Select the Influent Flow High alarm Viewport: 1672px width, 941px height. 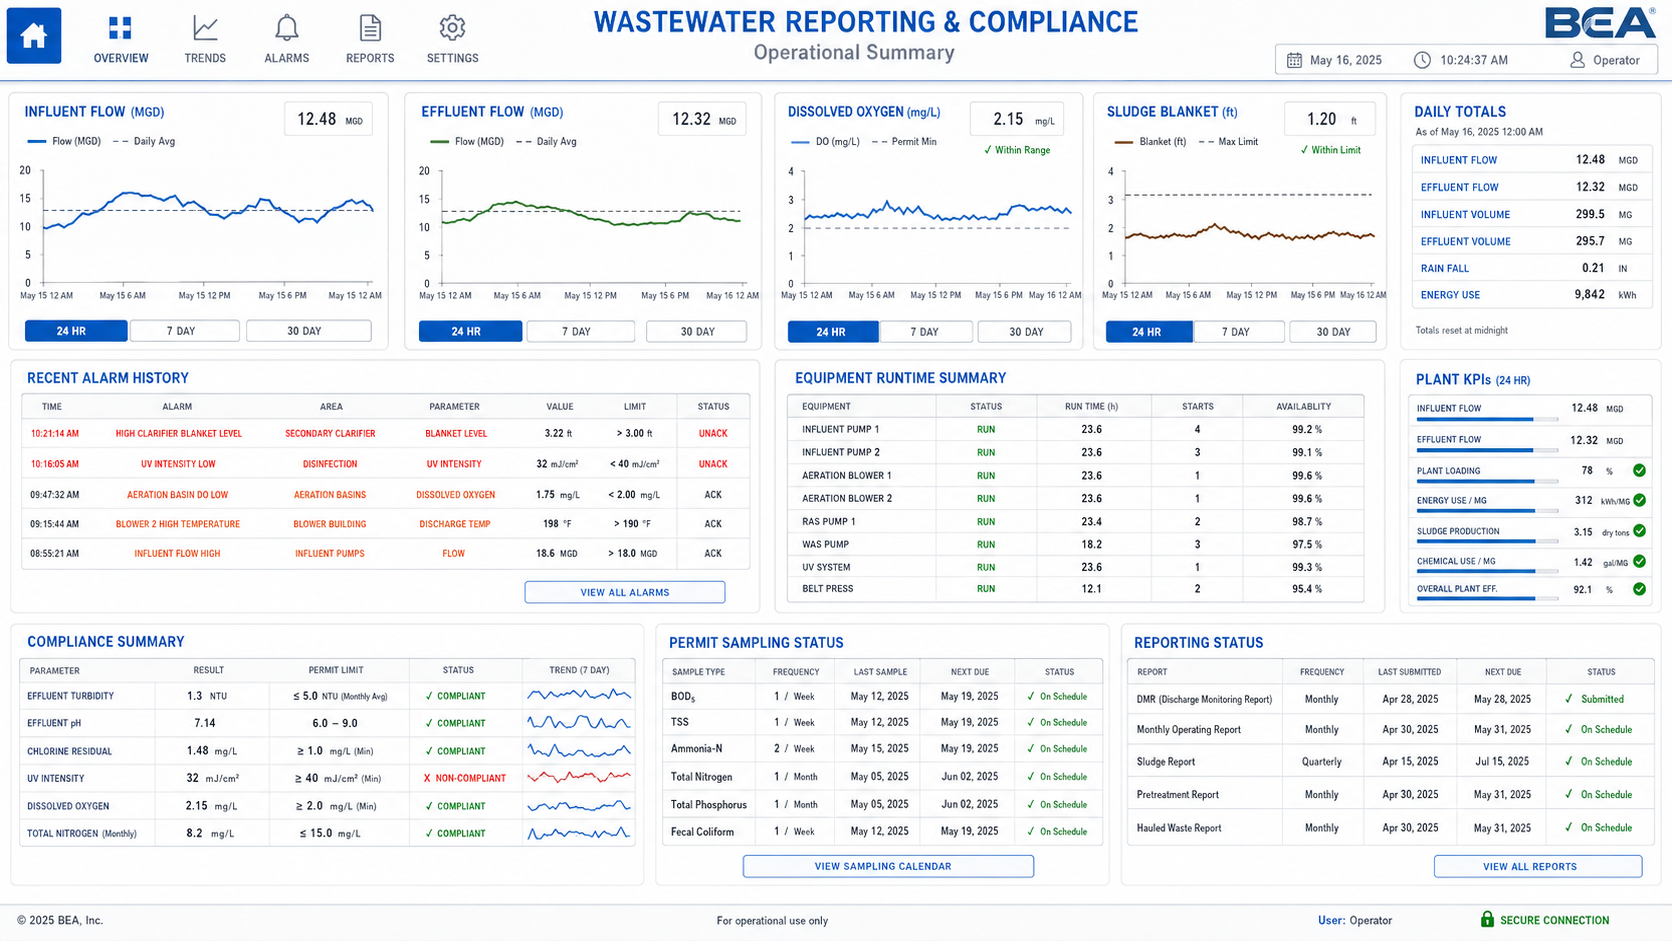pyautogui.click(x=385, y=553)
